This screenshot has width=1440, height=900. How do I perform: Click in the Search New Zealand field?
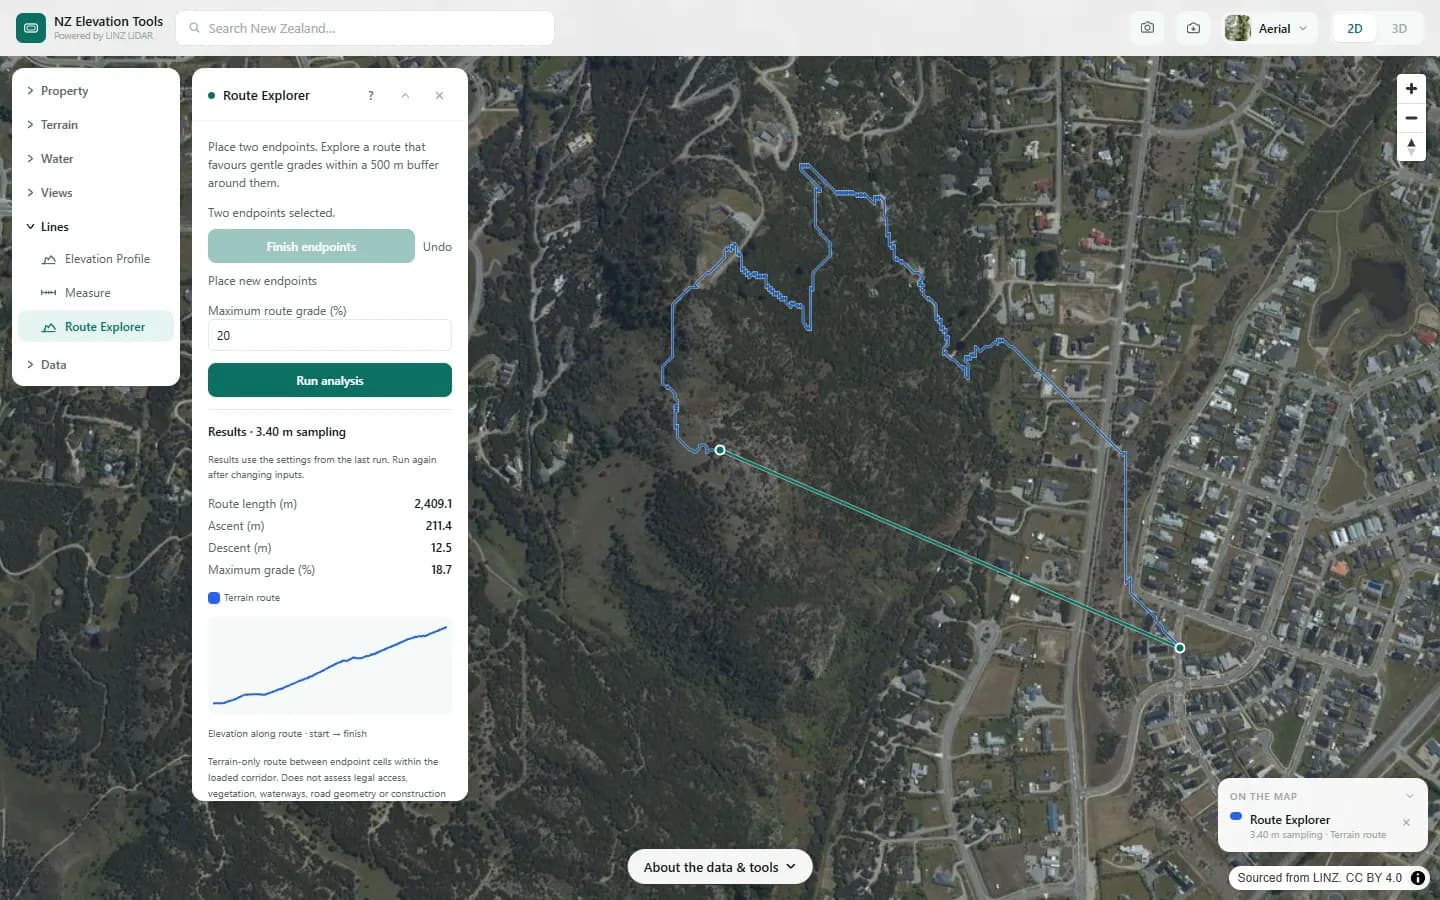(365, 28)
